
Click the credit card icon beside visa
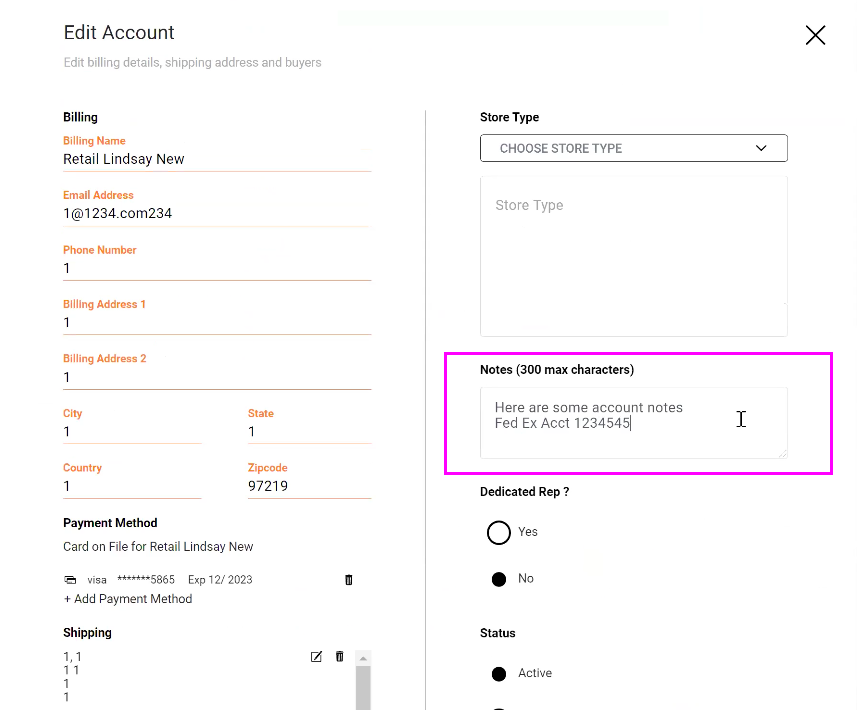click(70, 580)
